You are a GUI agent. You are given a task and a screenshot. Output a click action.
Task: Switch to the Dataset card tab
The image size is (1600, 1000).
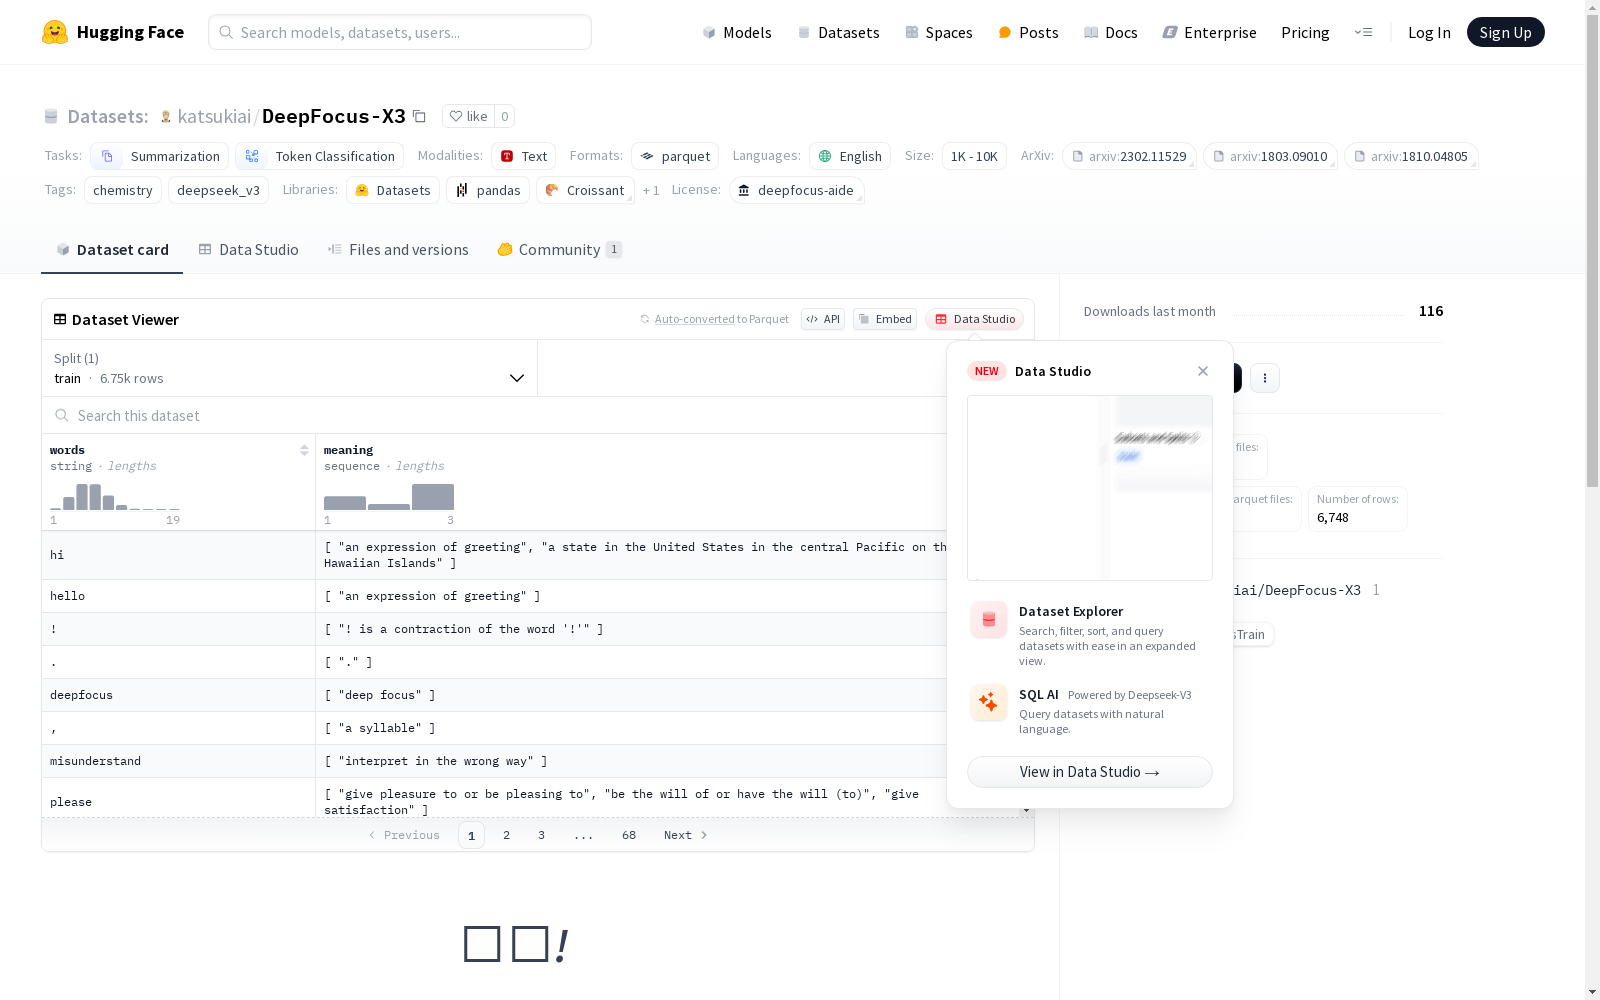point(112,250)
